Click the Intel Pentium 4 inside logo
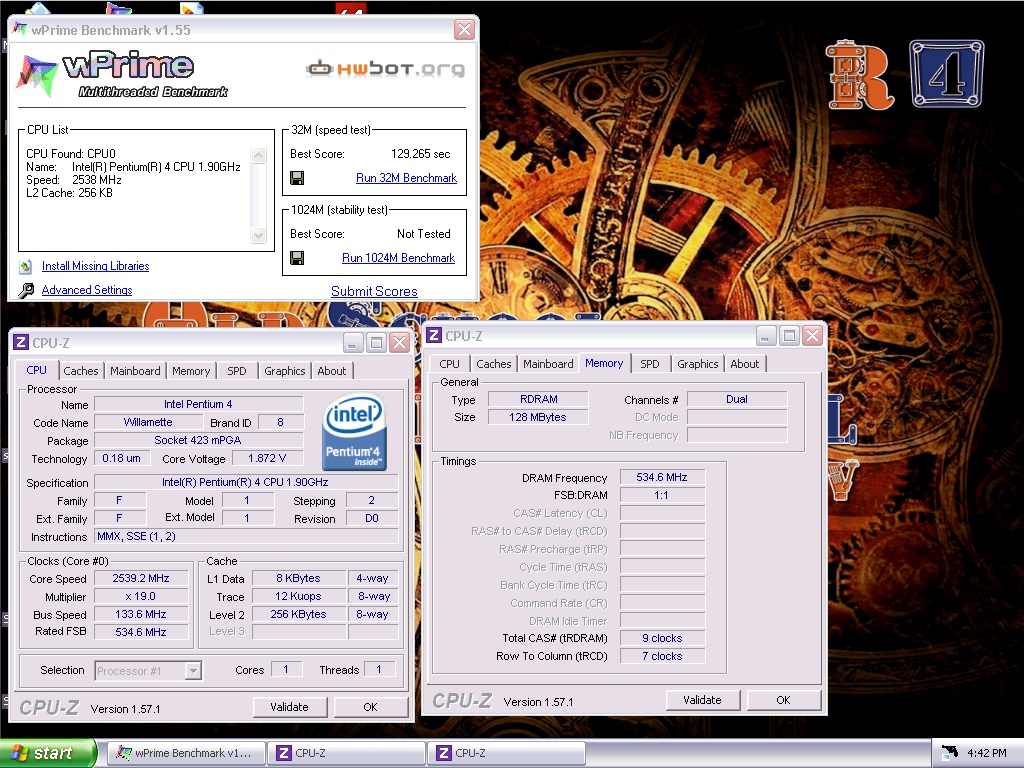 [x=354, y=432]
